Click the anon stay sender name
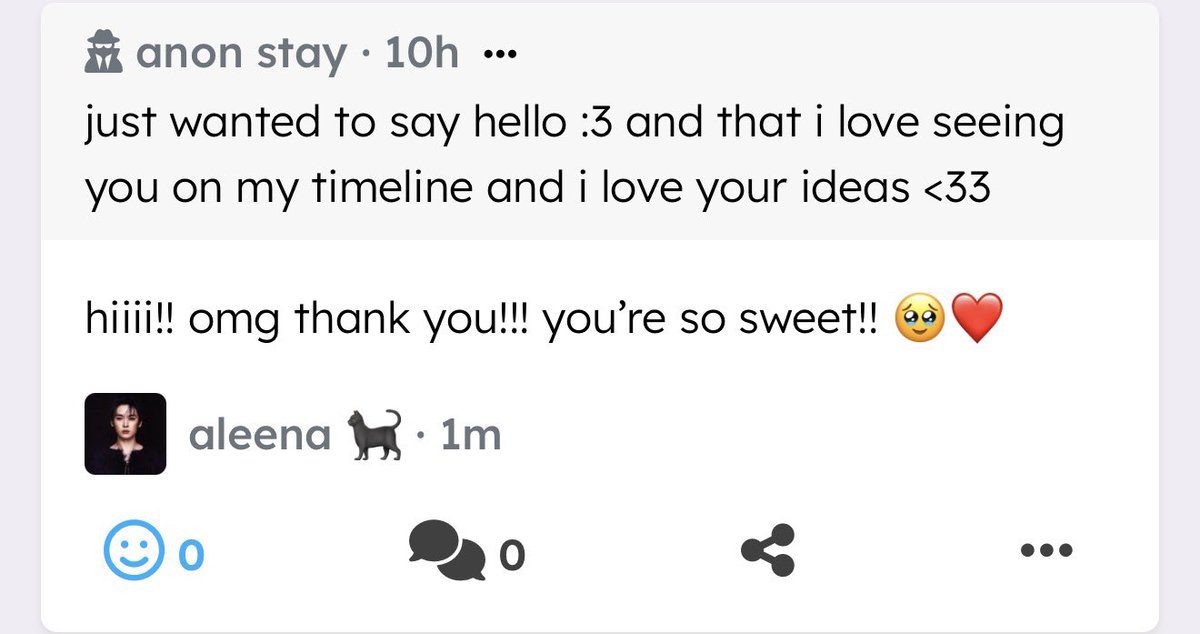 pos(240,54)
